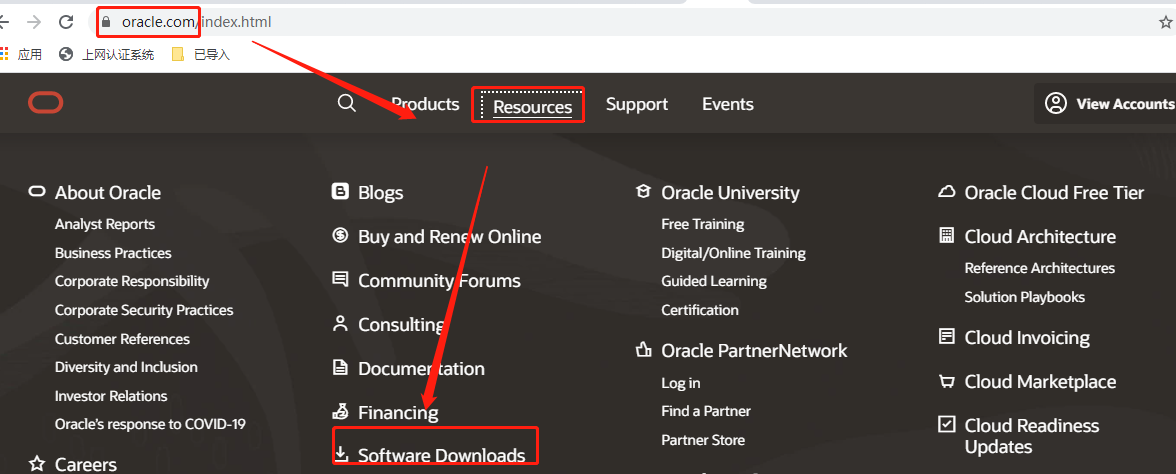Reload the page with refresh icon
The height and width of the screenshot is (474, 1176).
66,22
